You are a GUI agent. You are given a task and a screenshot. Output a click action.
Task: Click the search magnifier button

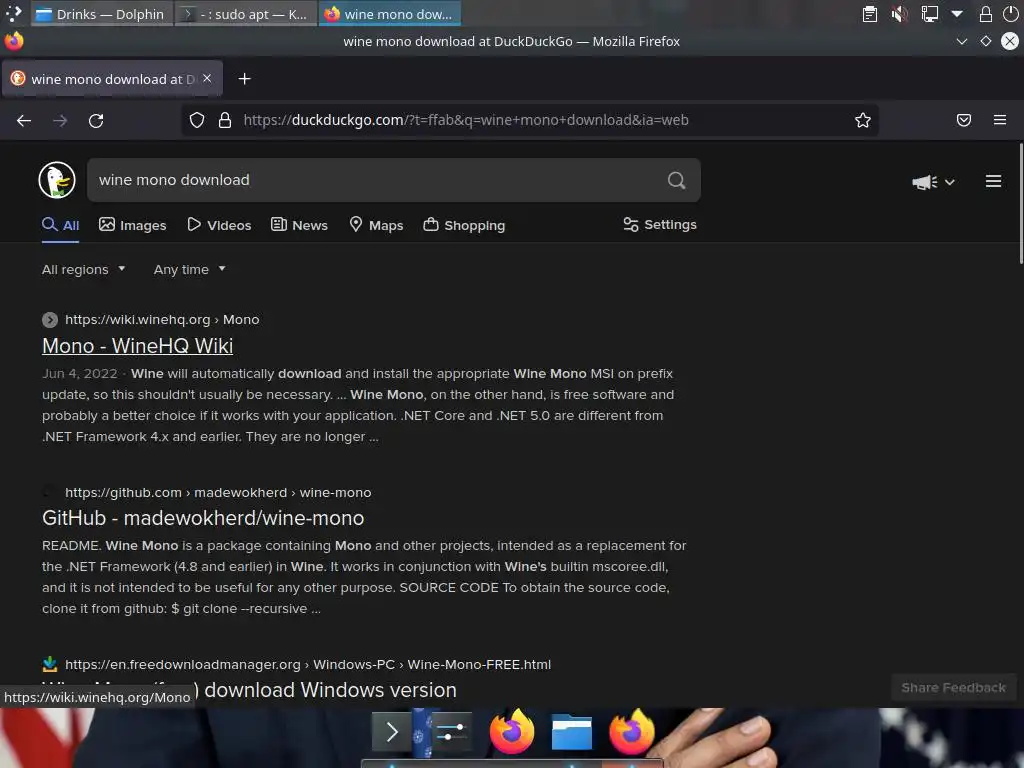[677, 180]
